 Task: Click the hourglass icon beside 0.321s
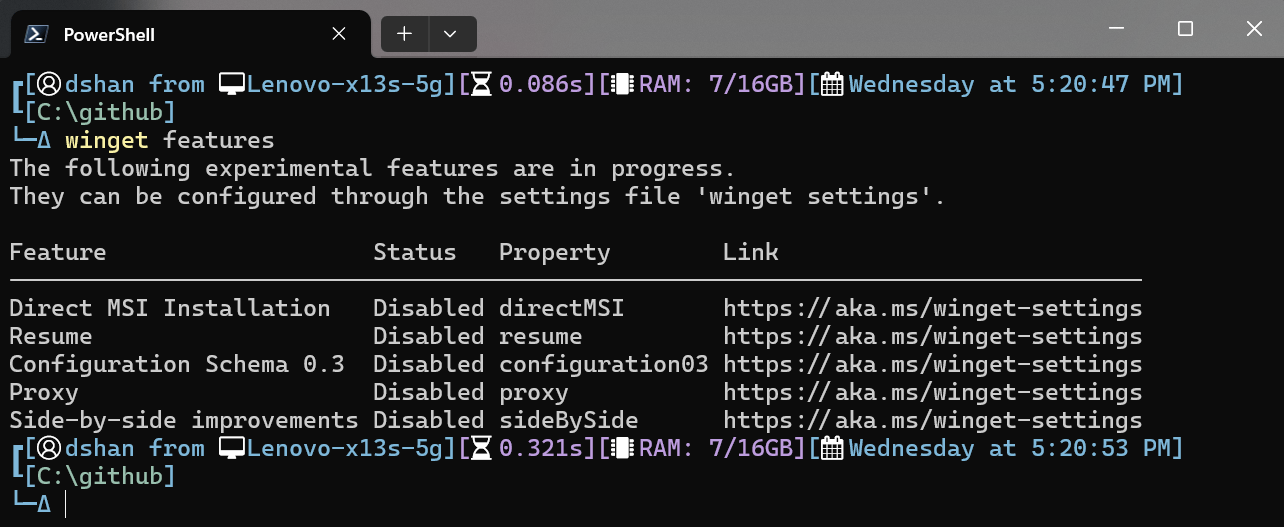pyautogui.click(x=482, y=448)
